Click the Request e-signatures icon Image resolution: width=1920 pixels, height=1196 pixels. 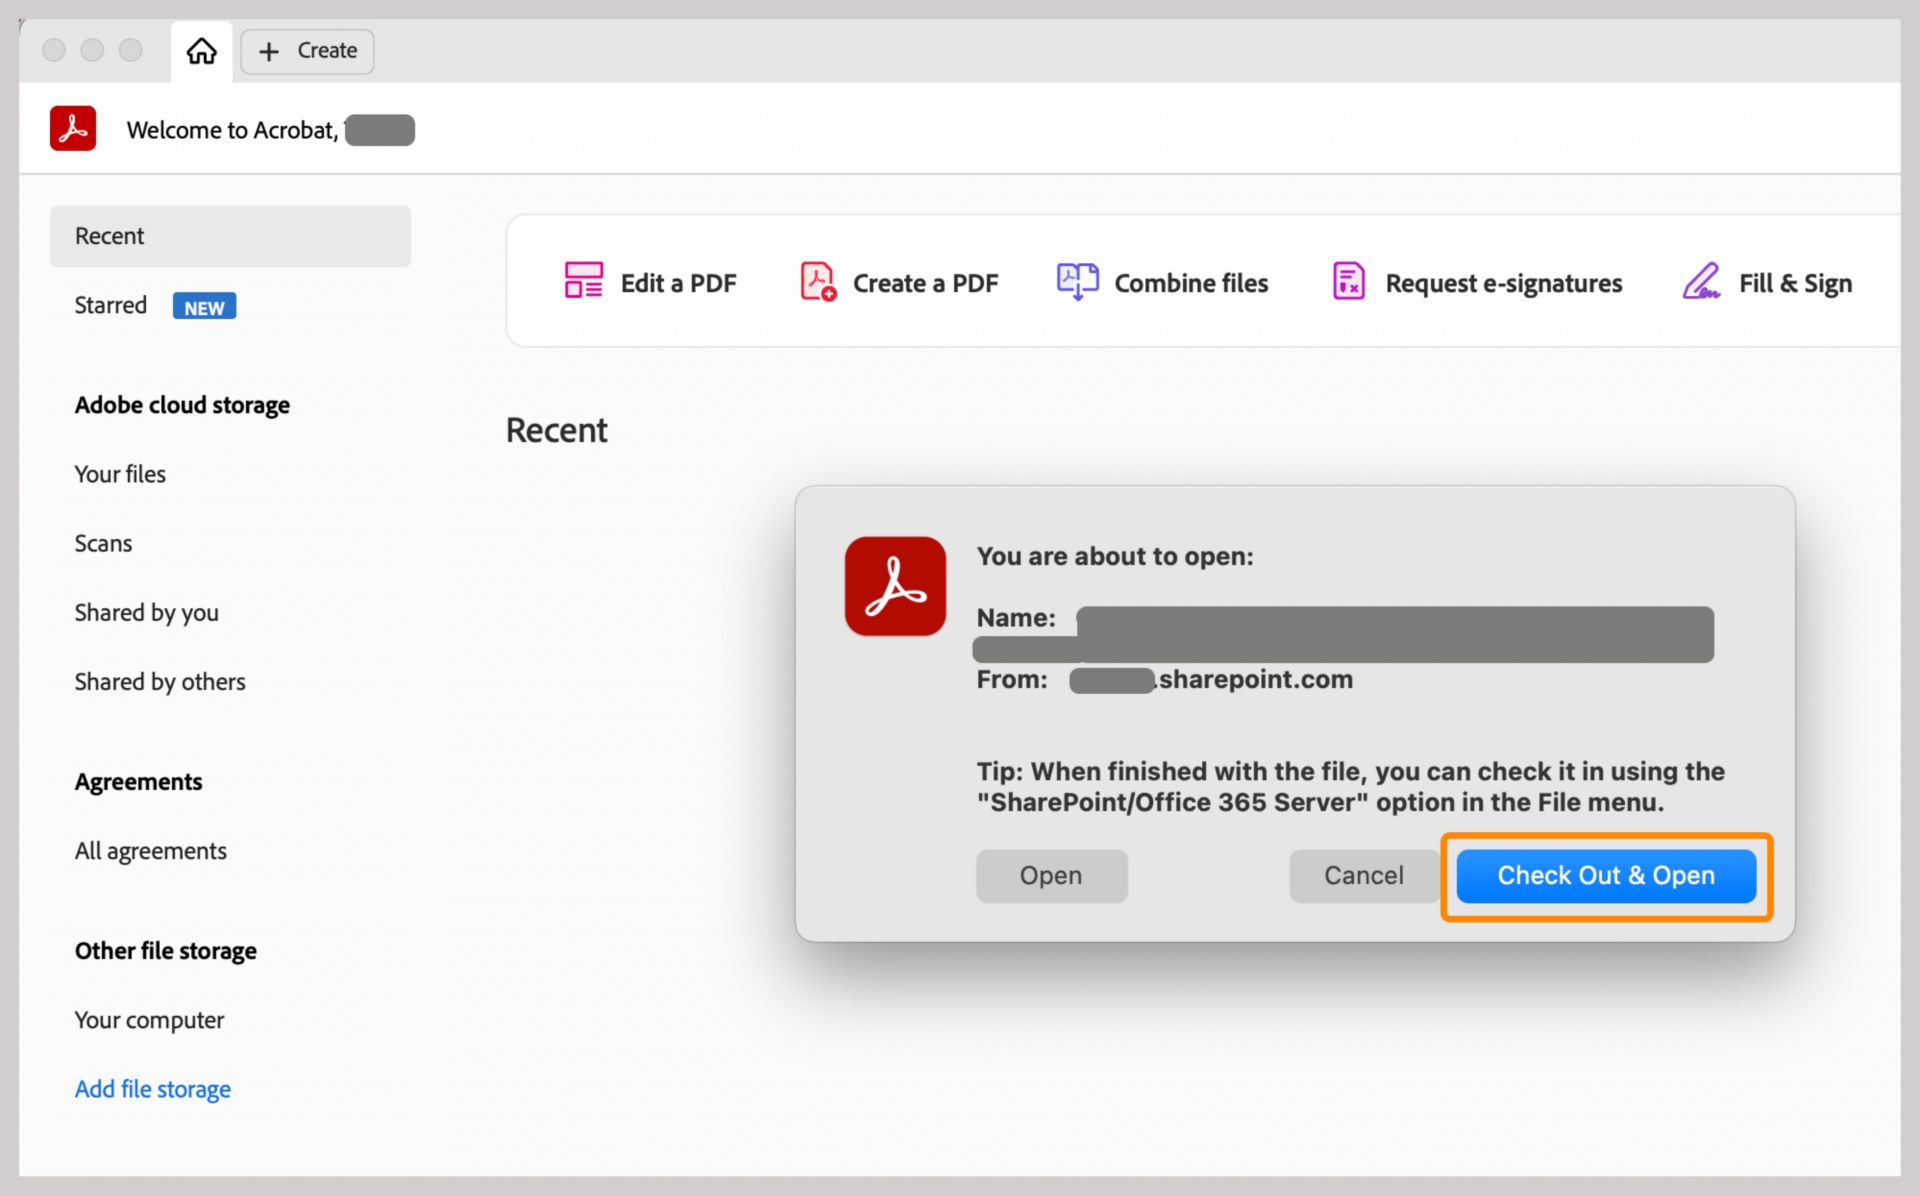1348,282
